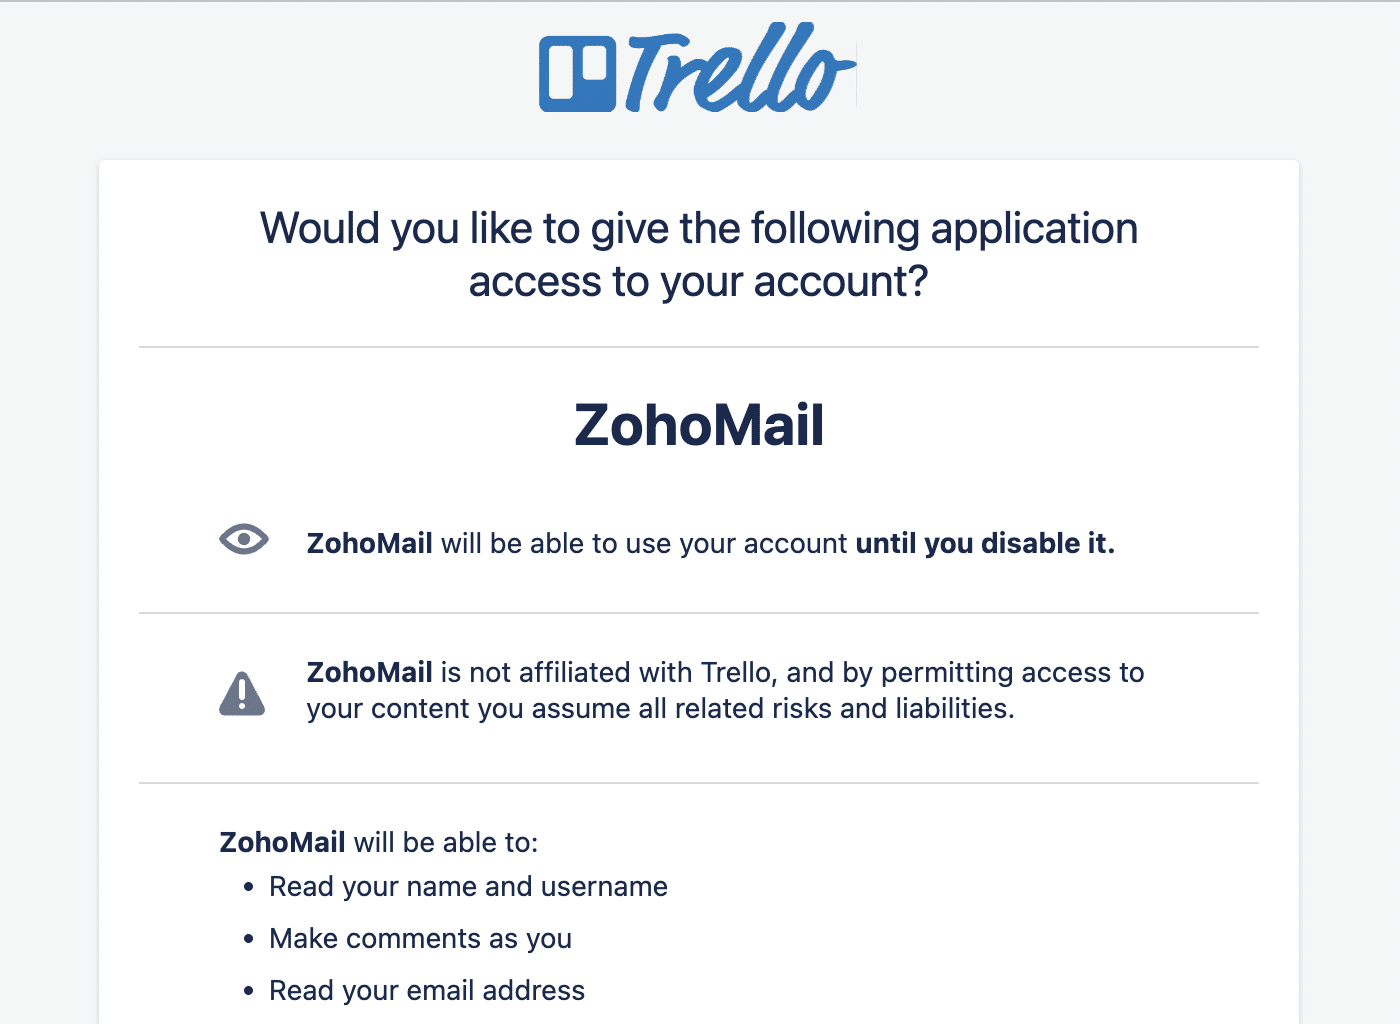Click the Trello board logo icon
Viewport: 1400px width, 1024px height.
point(576,74)
